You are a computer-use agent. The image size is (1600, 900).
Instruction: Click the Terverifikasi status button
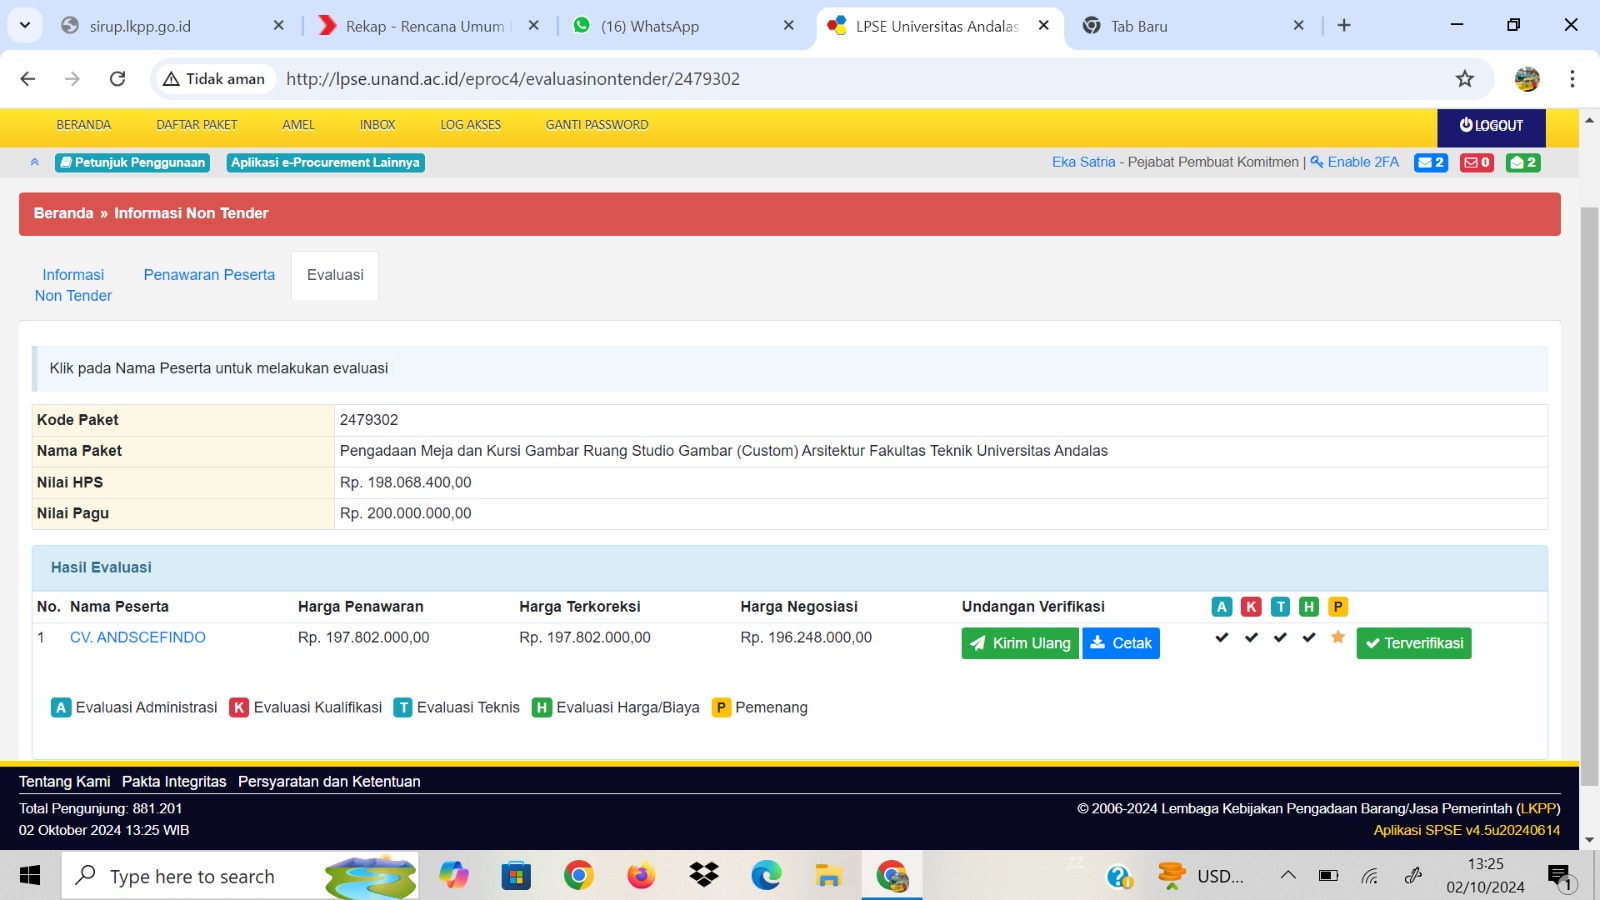pos(1413,643)
